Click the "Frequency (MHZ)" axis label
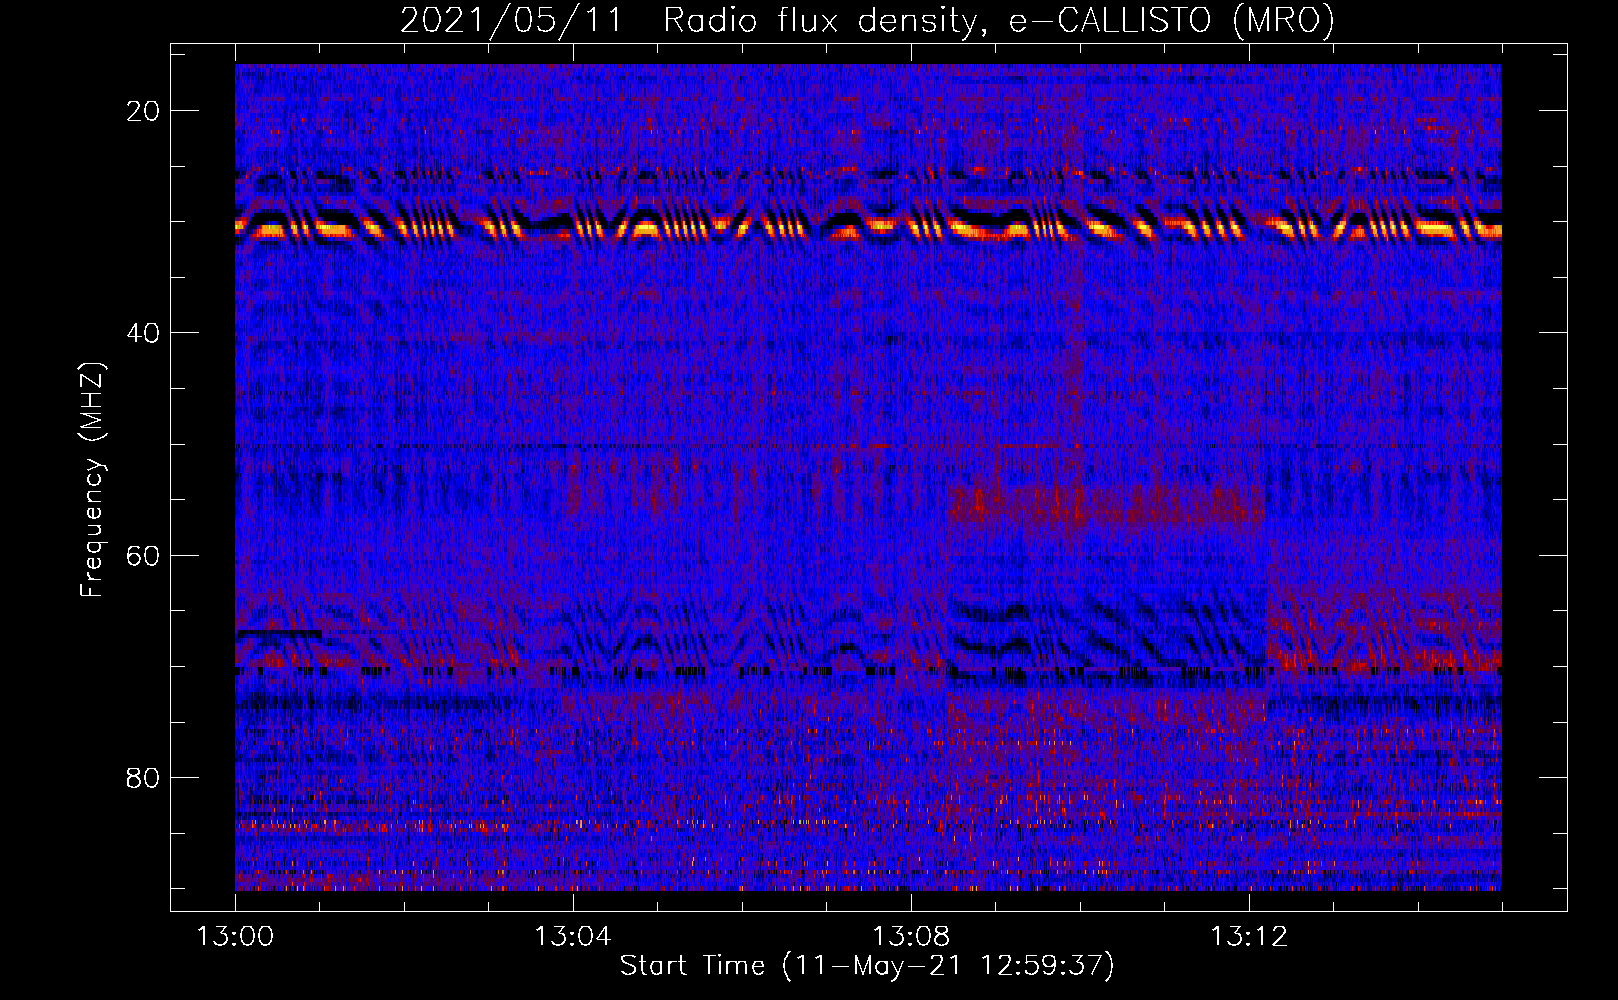Screen dimensions: 1618x1000 [x=92, y=480]
